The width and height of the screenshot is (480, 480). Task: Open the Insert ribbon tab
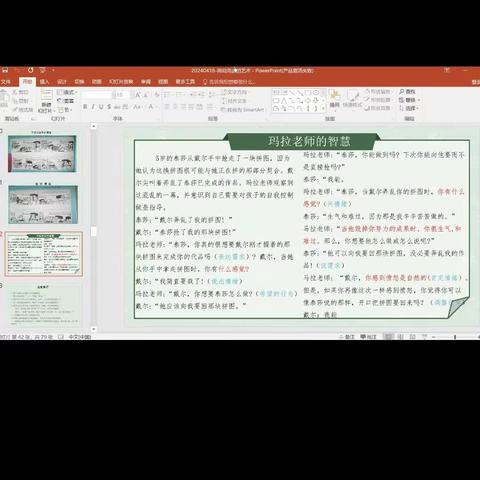coord(44,82)
